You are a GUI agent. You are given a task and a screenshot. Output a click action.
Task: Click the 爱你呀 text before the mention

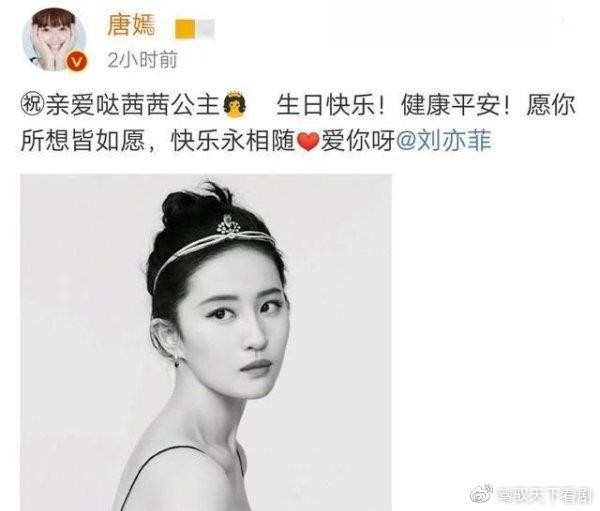(x=358, y=141)
